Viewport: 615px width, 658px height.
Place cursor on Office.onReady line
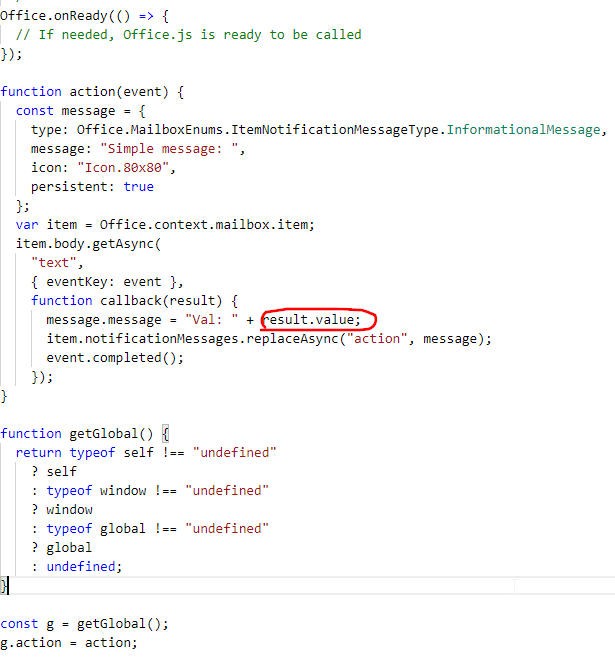[x=84, y=16]
